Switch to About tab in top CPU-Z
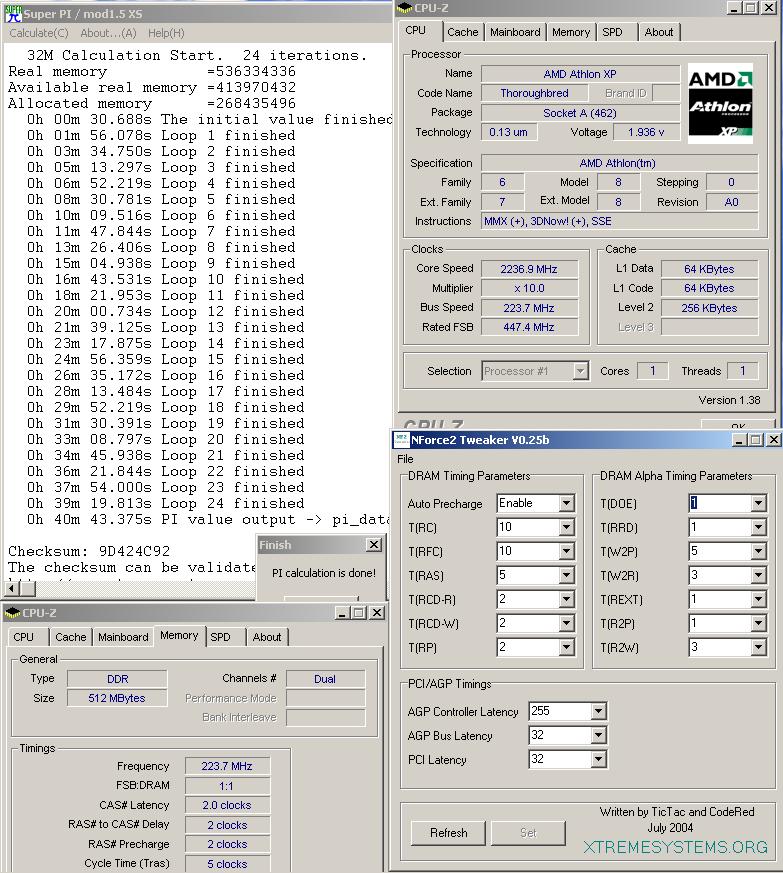Image resolution: width=783 pixels, height=873 pixels. click(659, 32)
